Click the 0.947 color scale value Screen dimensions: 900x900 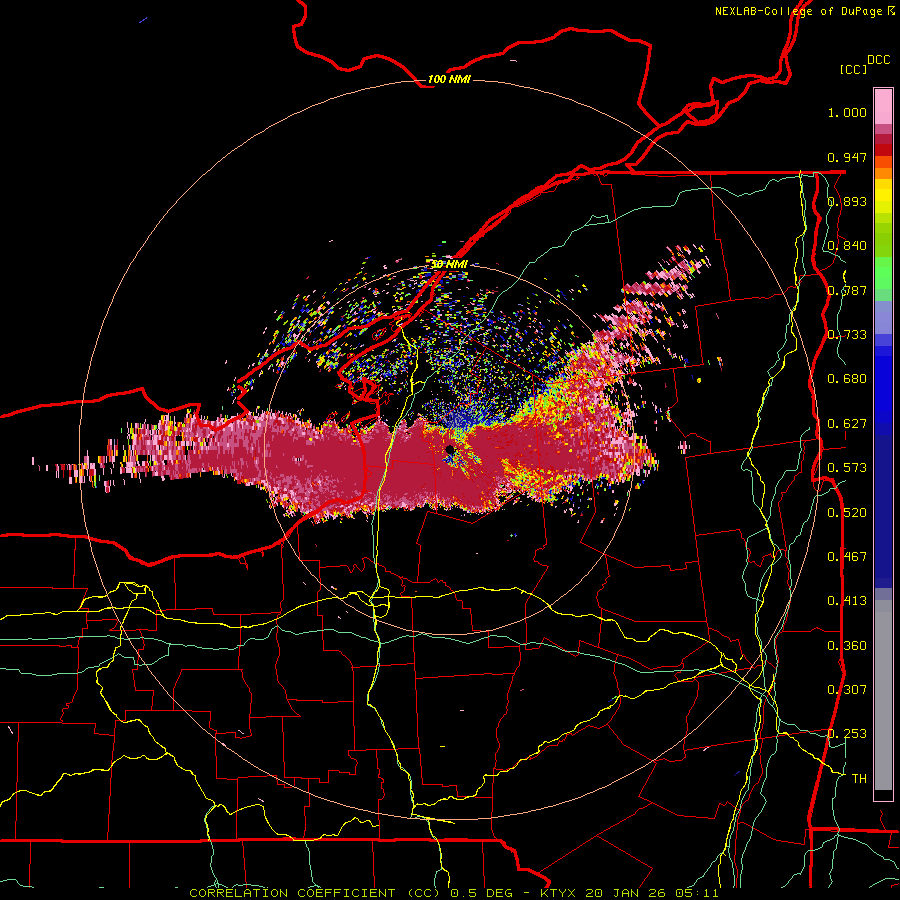click(x=847, y=157)
